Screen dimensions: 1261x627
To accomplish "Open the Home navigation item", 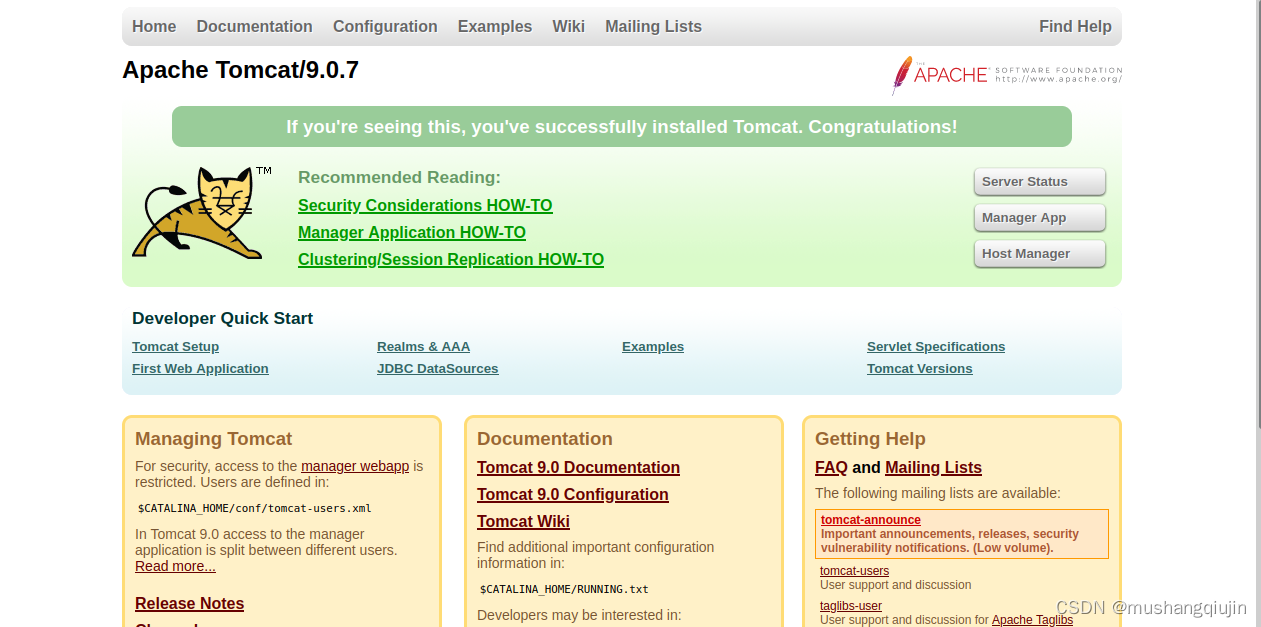I will click(154, 27).
